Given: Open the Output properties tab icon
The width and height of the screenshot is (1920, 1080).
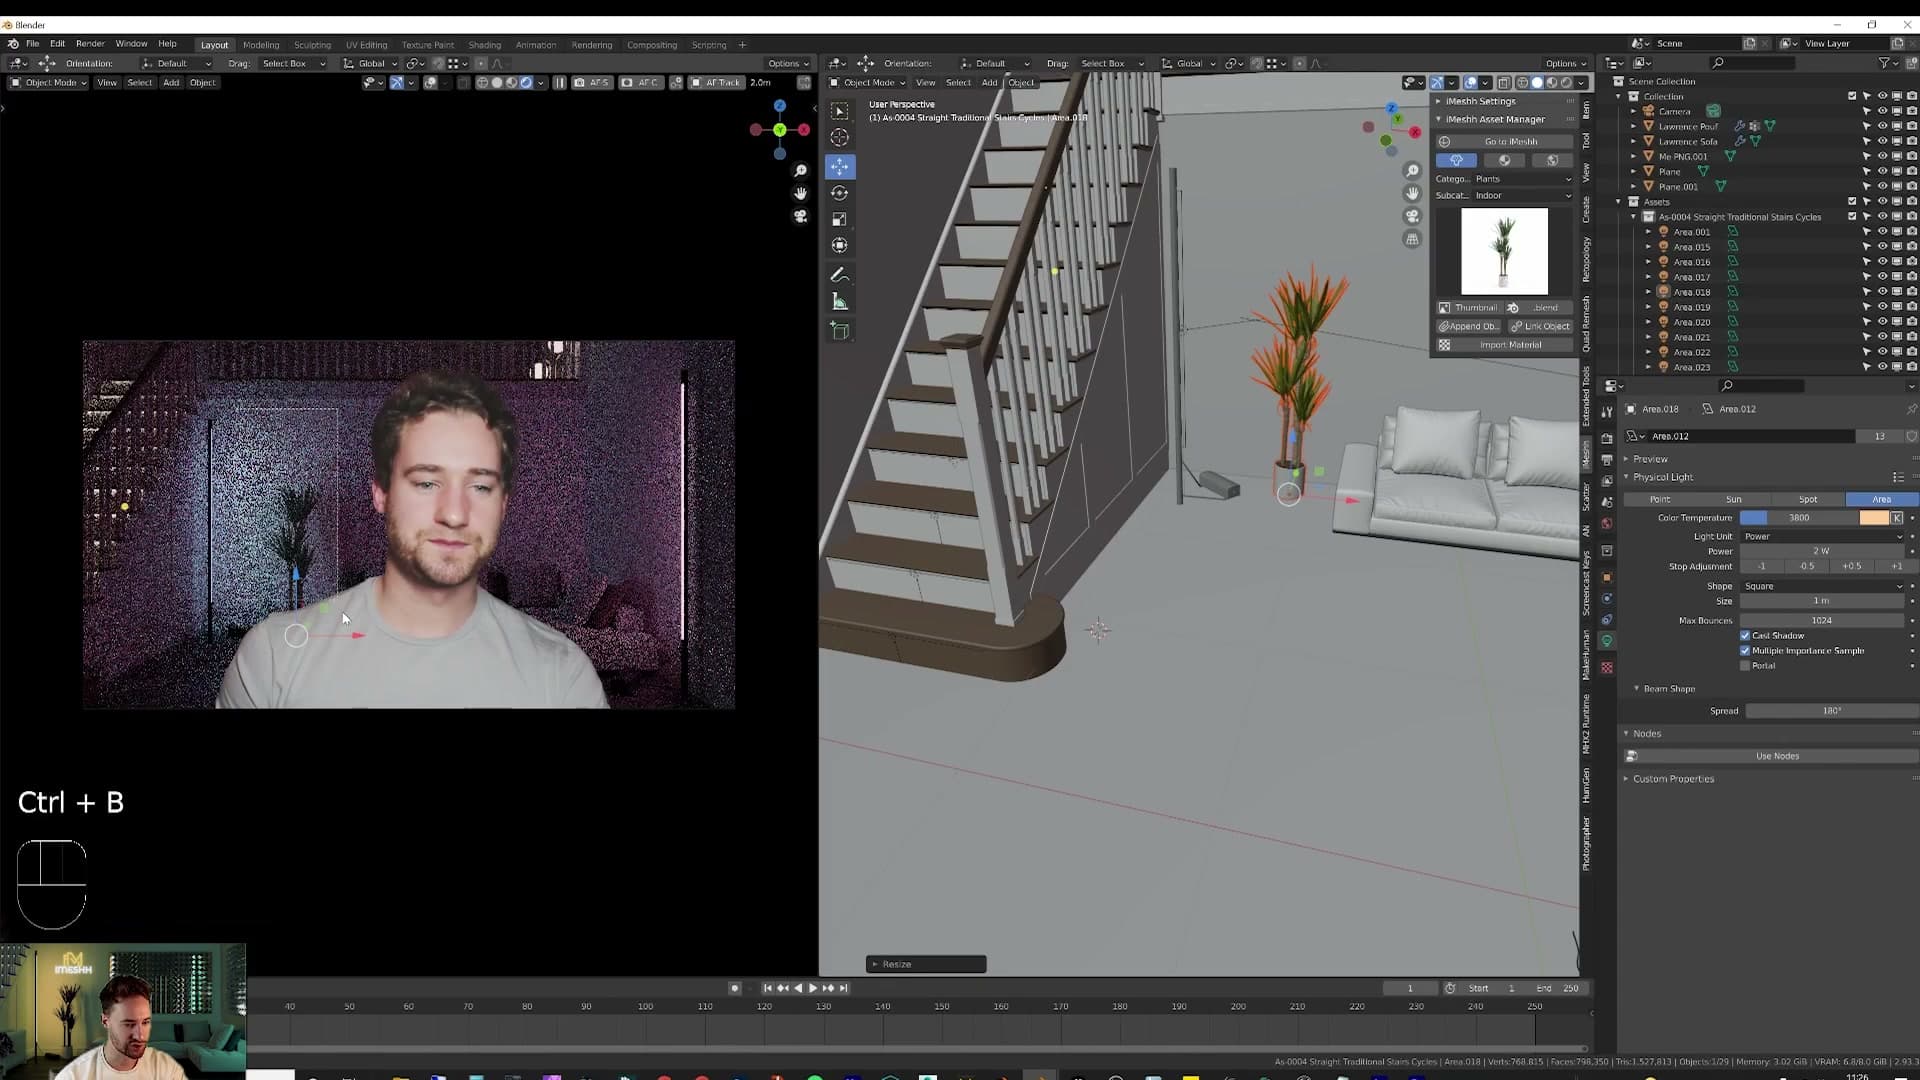Looking at the screenshot, I should (1607, 459).
